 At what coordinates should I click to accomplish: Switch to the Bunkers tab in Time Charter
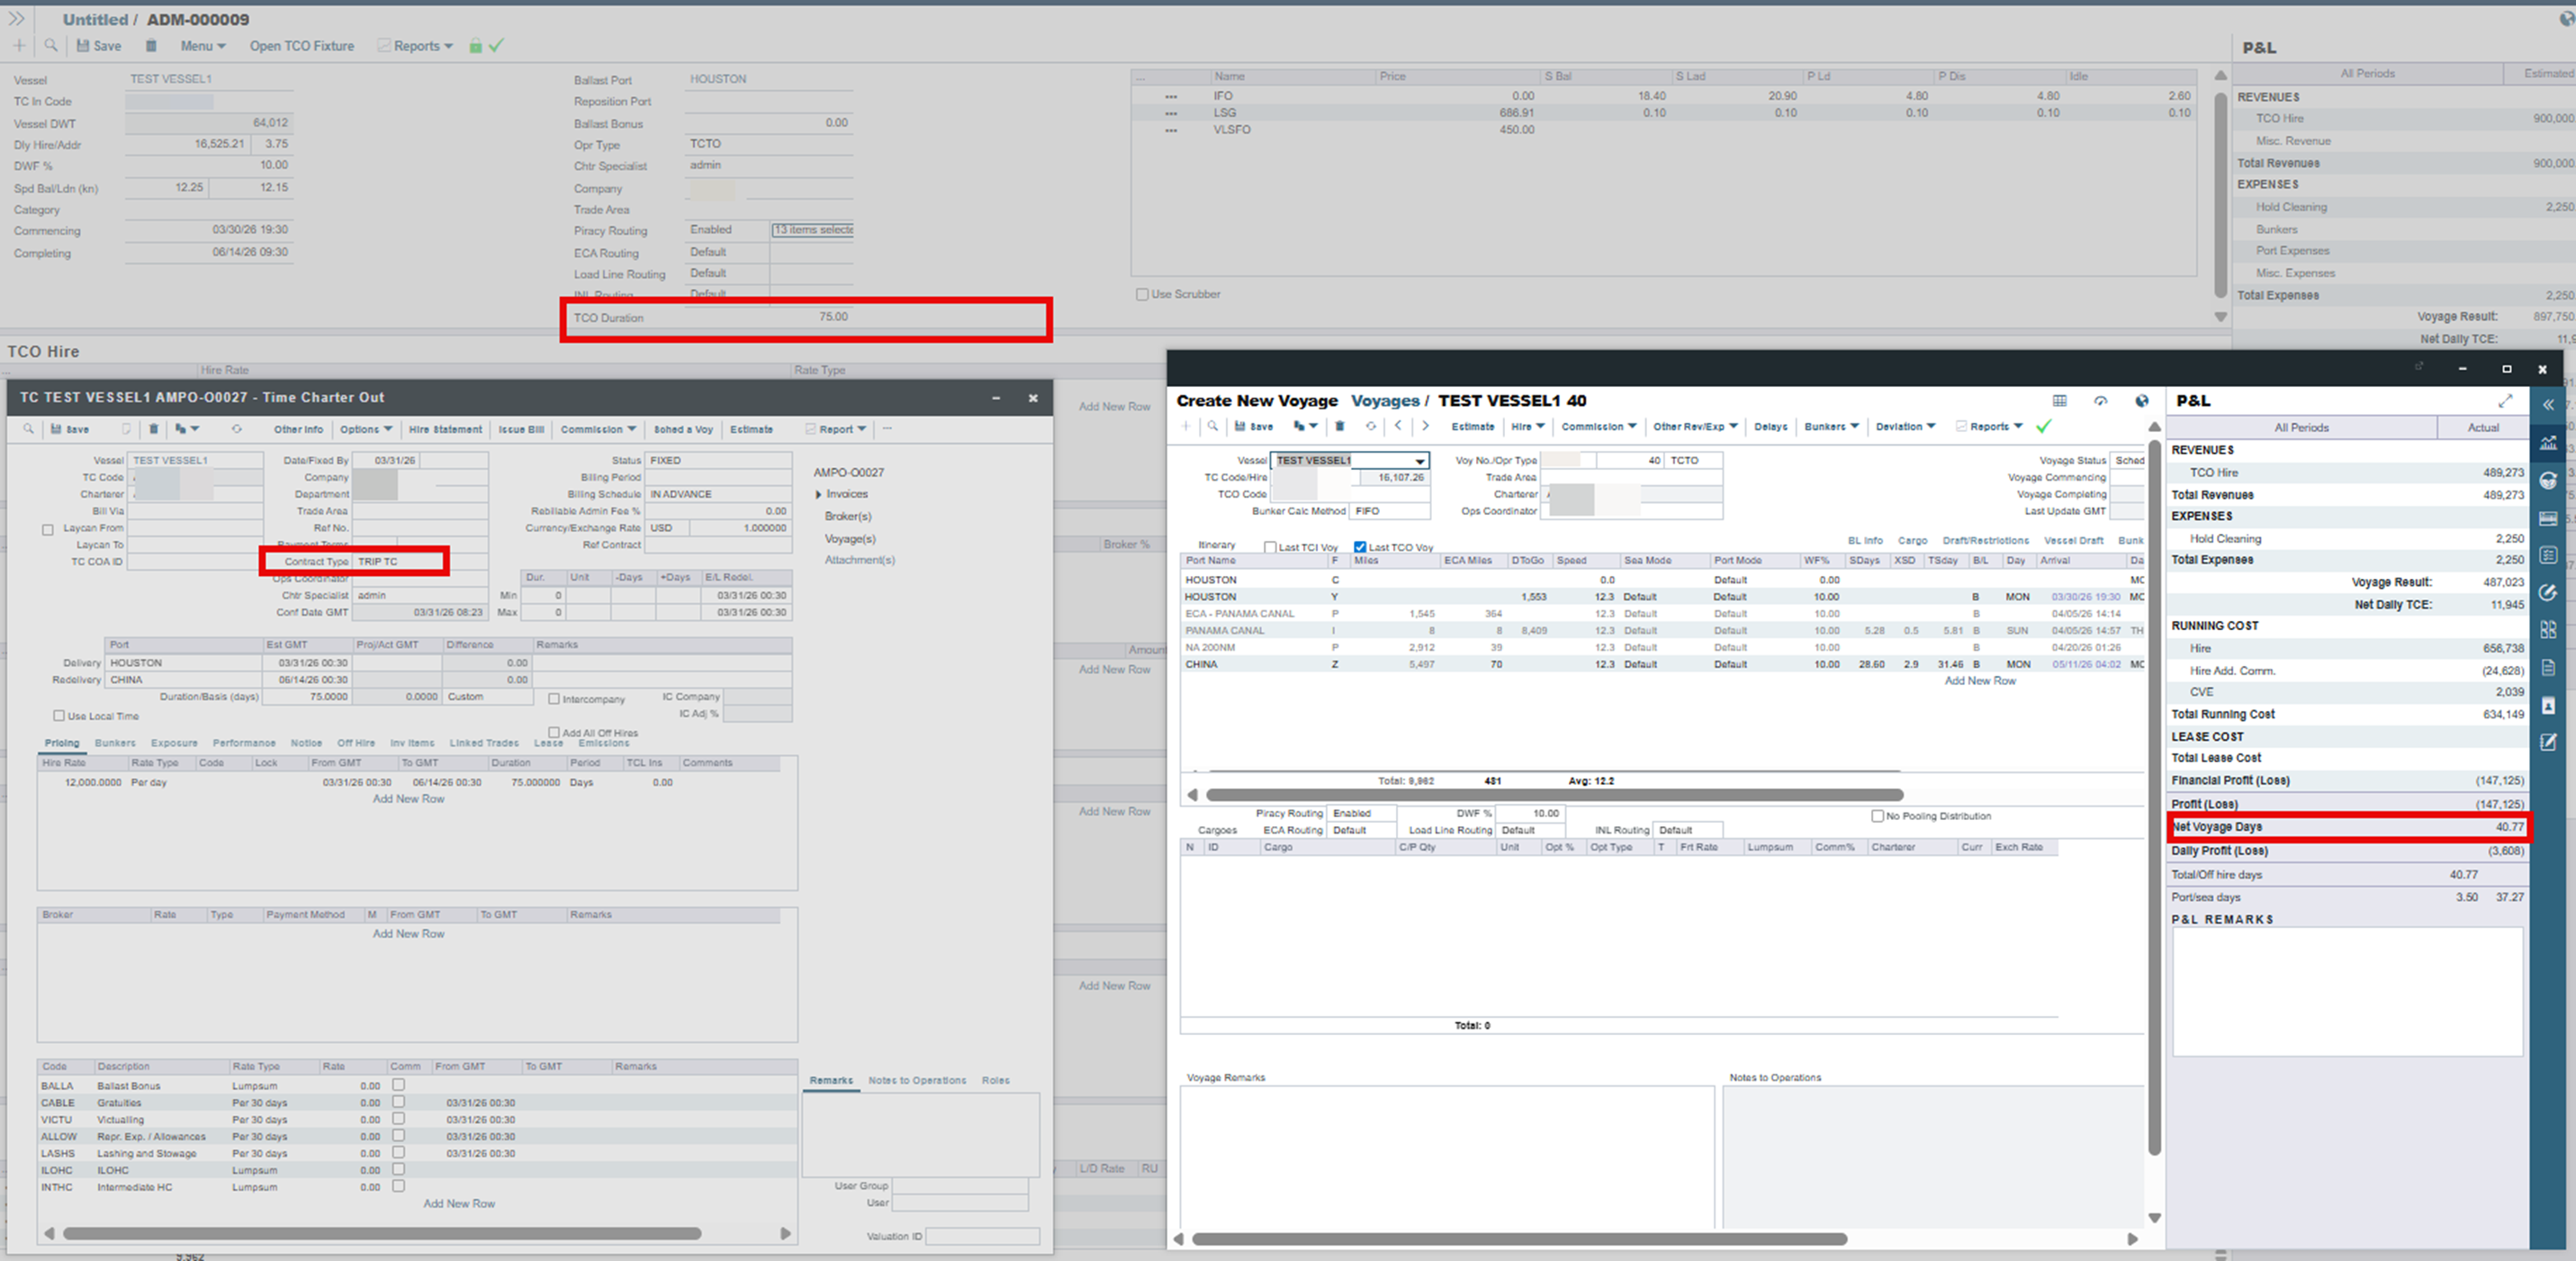coord(115,743)
